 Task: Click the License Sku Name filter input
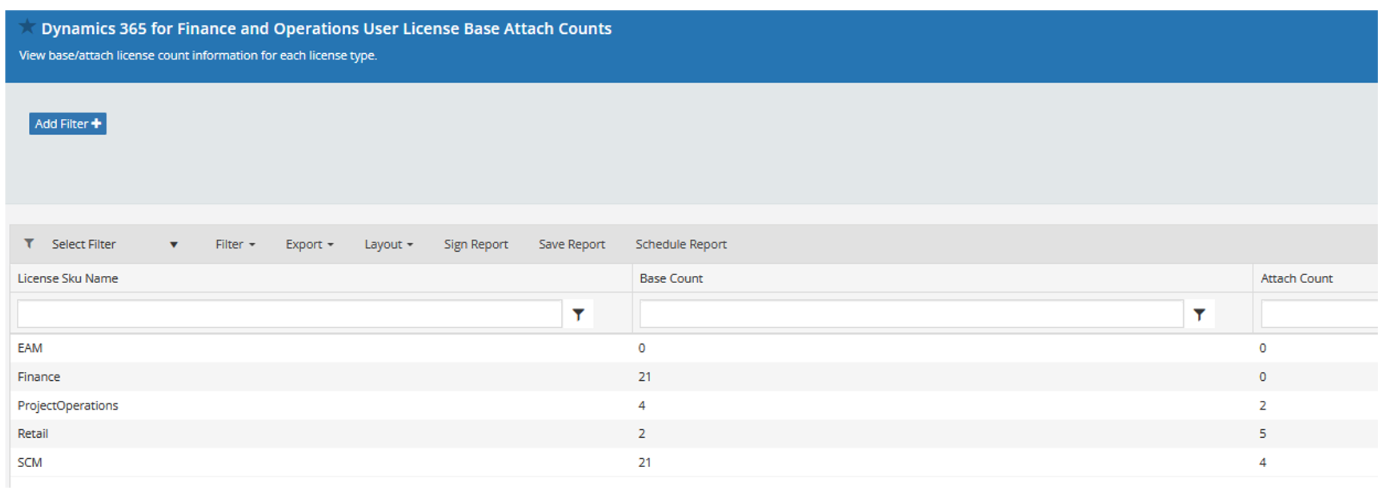(x=290, y=314)
